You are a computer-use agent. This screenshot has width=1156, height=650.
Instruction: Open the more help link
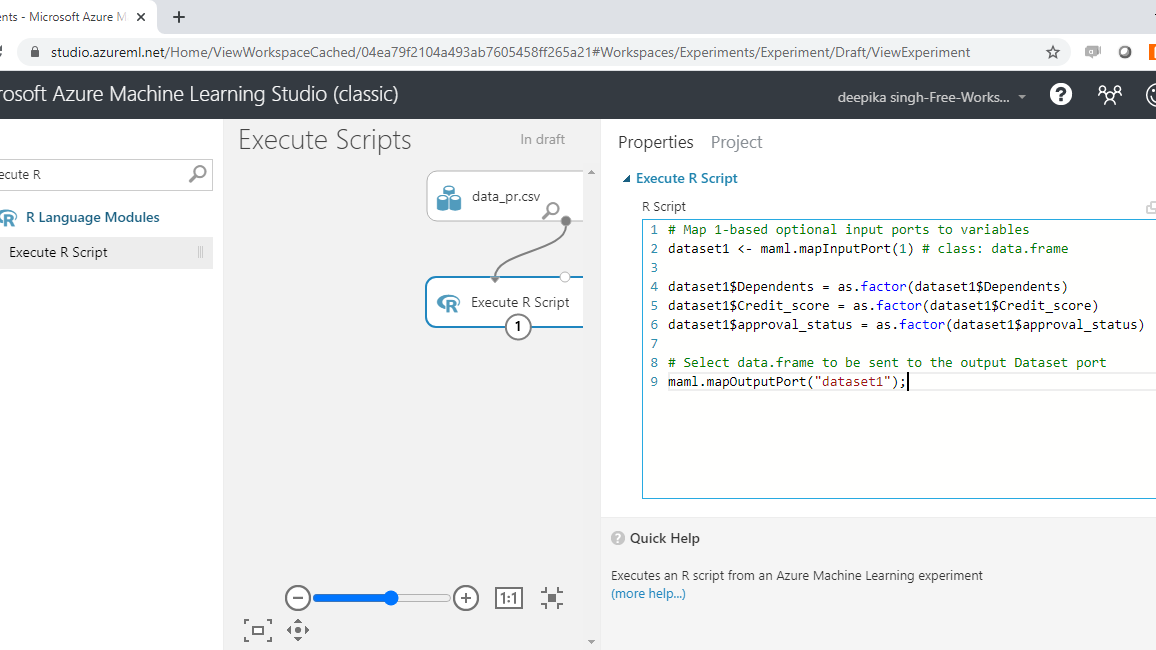pos(648,594)
